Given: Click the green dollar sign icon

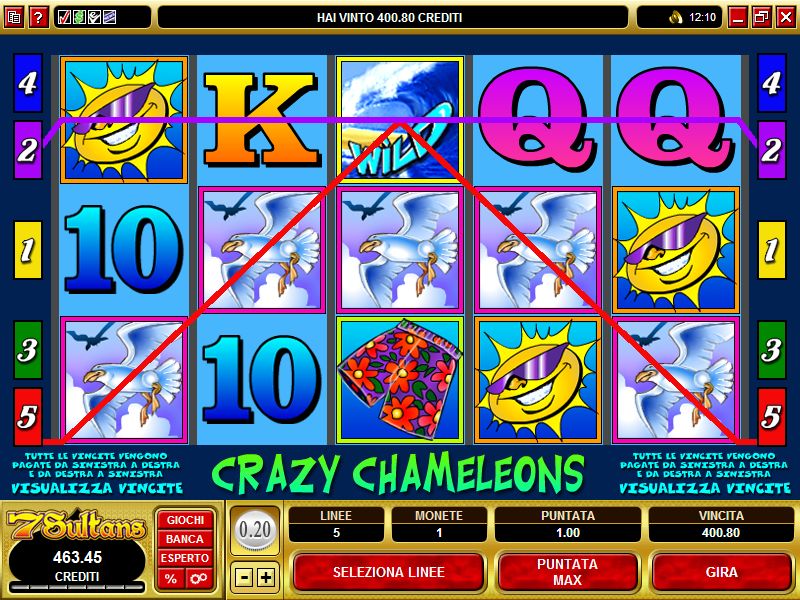Looking at the screenshot, I should click(x=79, y=18).
